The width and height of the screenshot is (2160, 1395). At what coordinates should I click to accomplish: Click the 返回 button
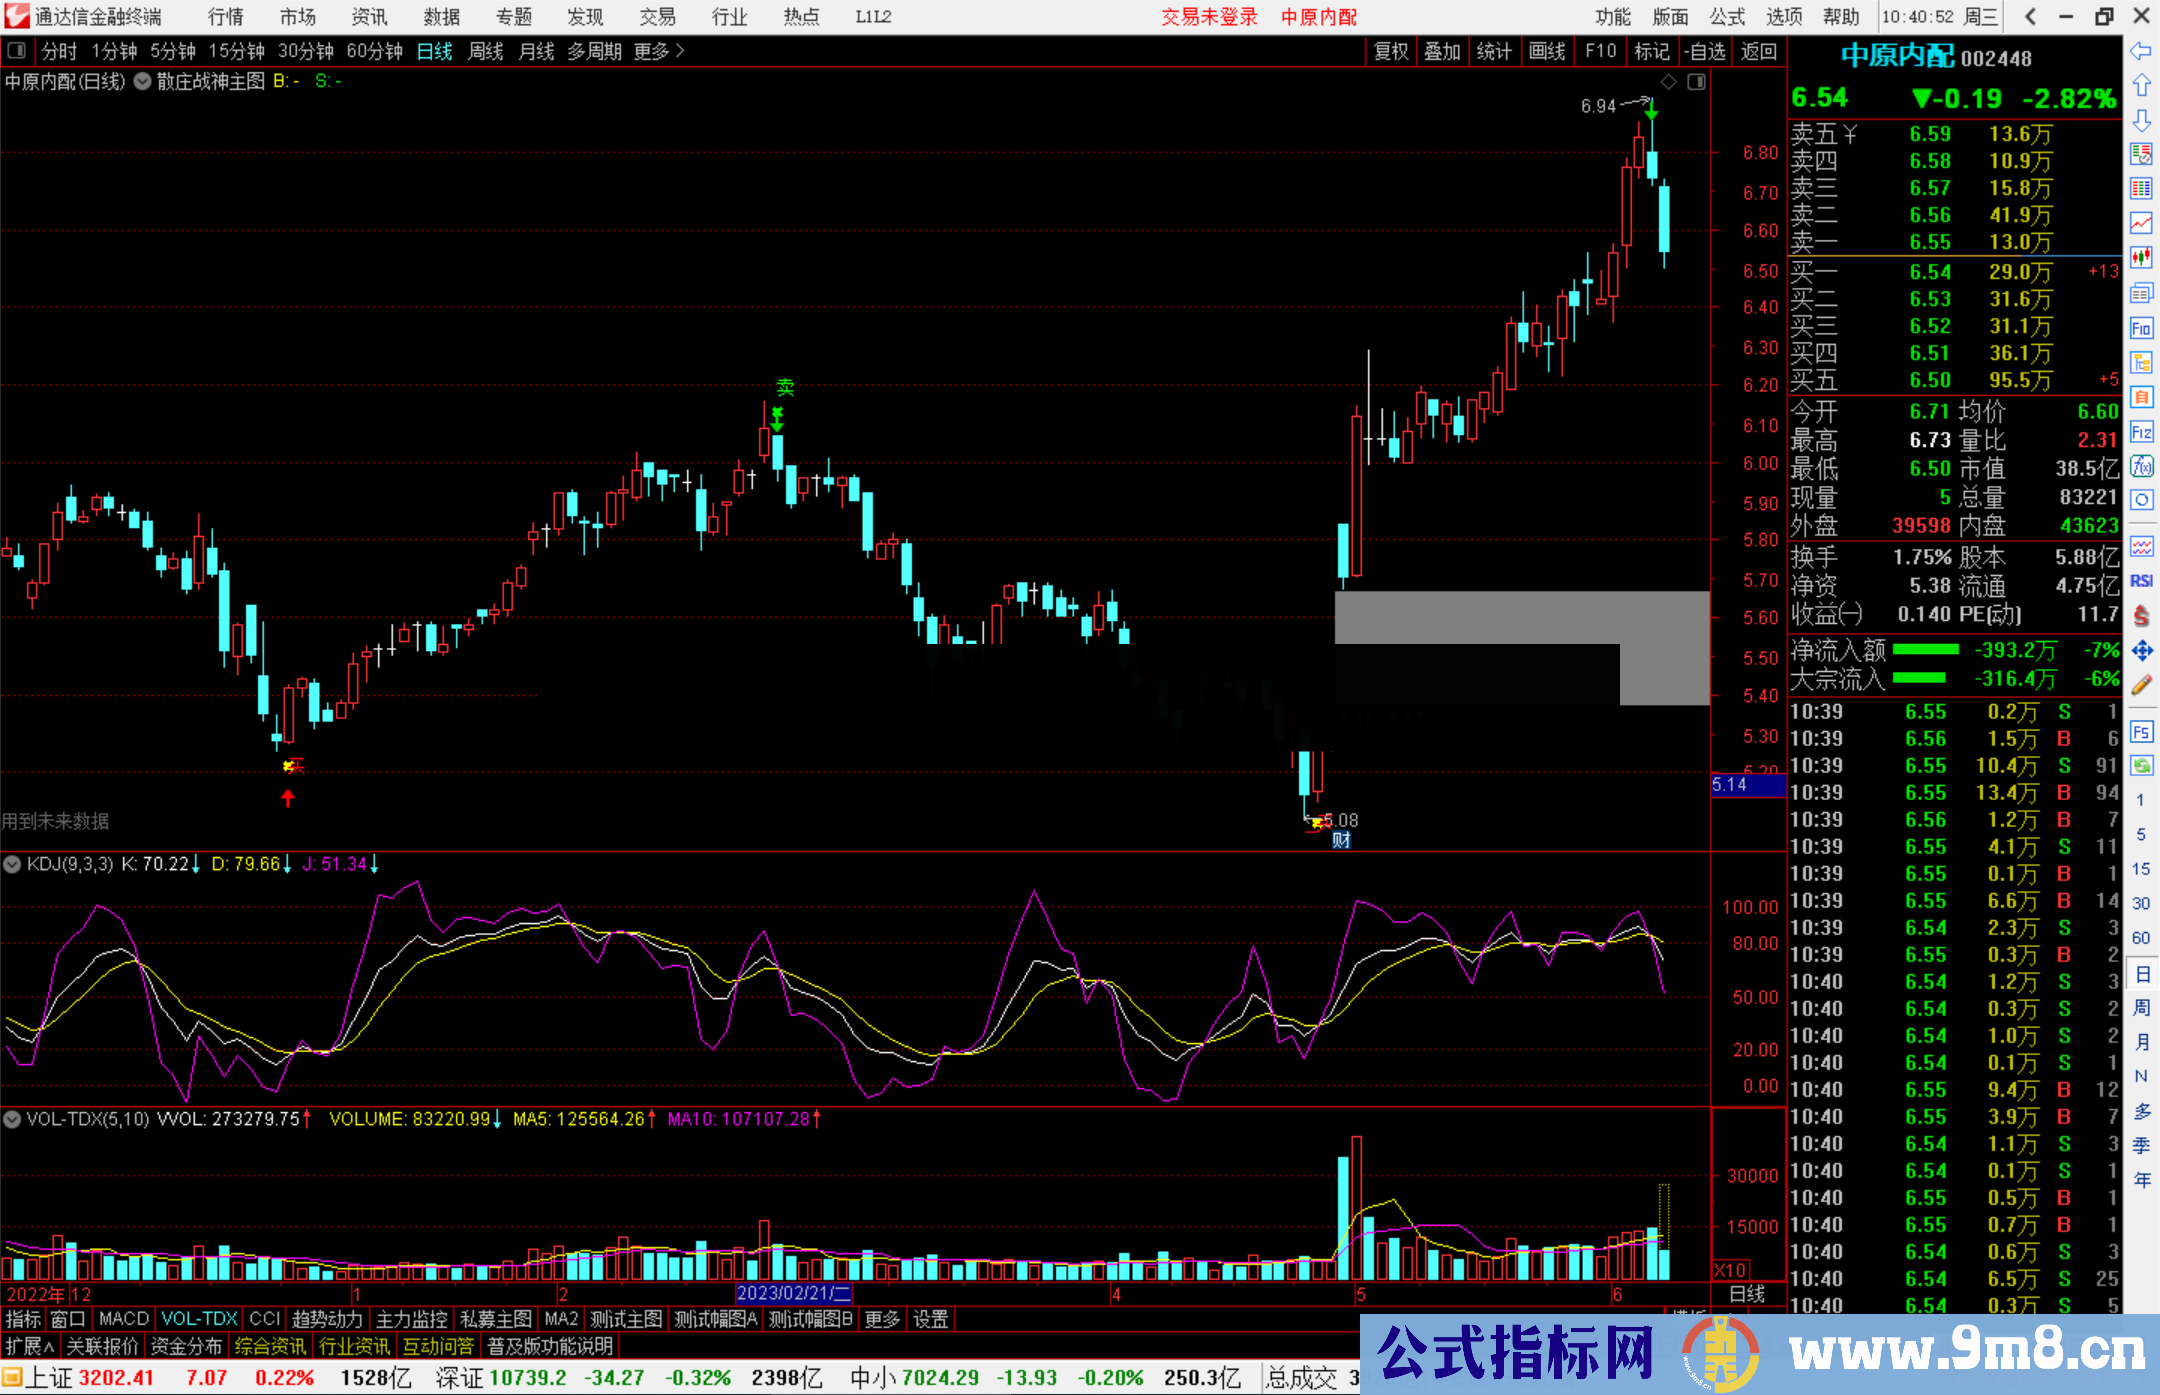(x=1758, y=51)
